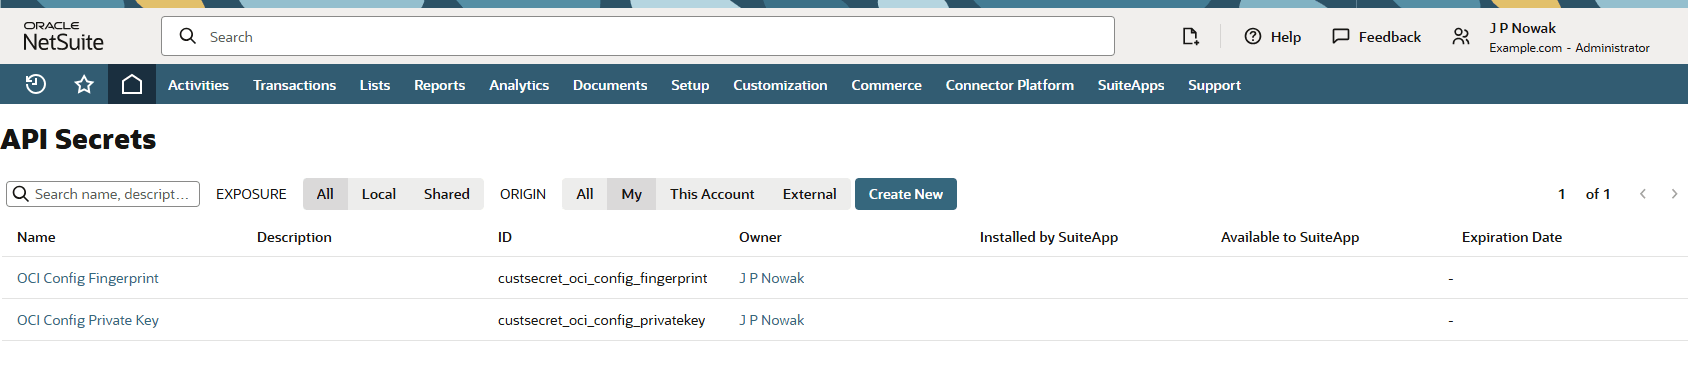This screenshot has height=391, width=1688.
Task: Click the Feedback speech bubble icon
Action: (1341, 37)
